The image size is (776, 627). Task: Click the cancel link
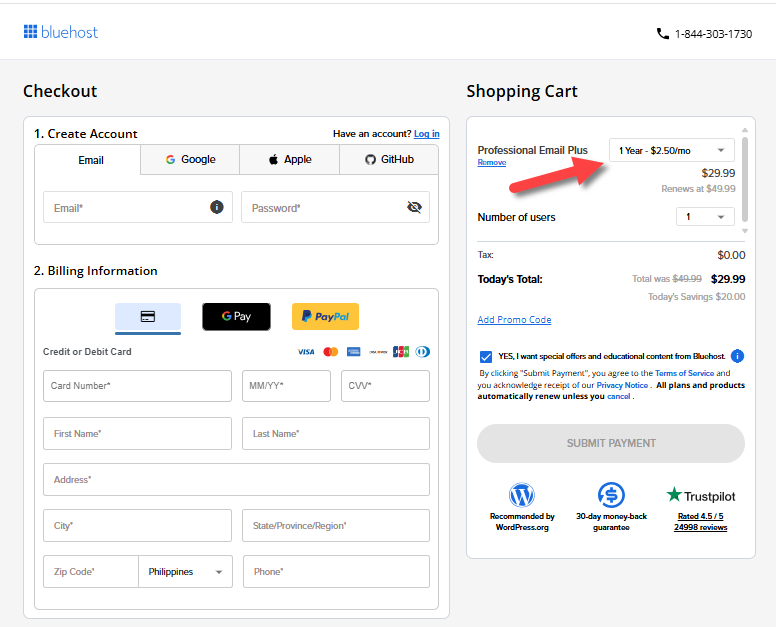tap(619, 396)
